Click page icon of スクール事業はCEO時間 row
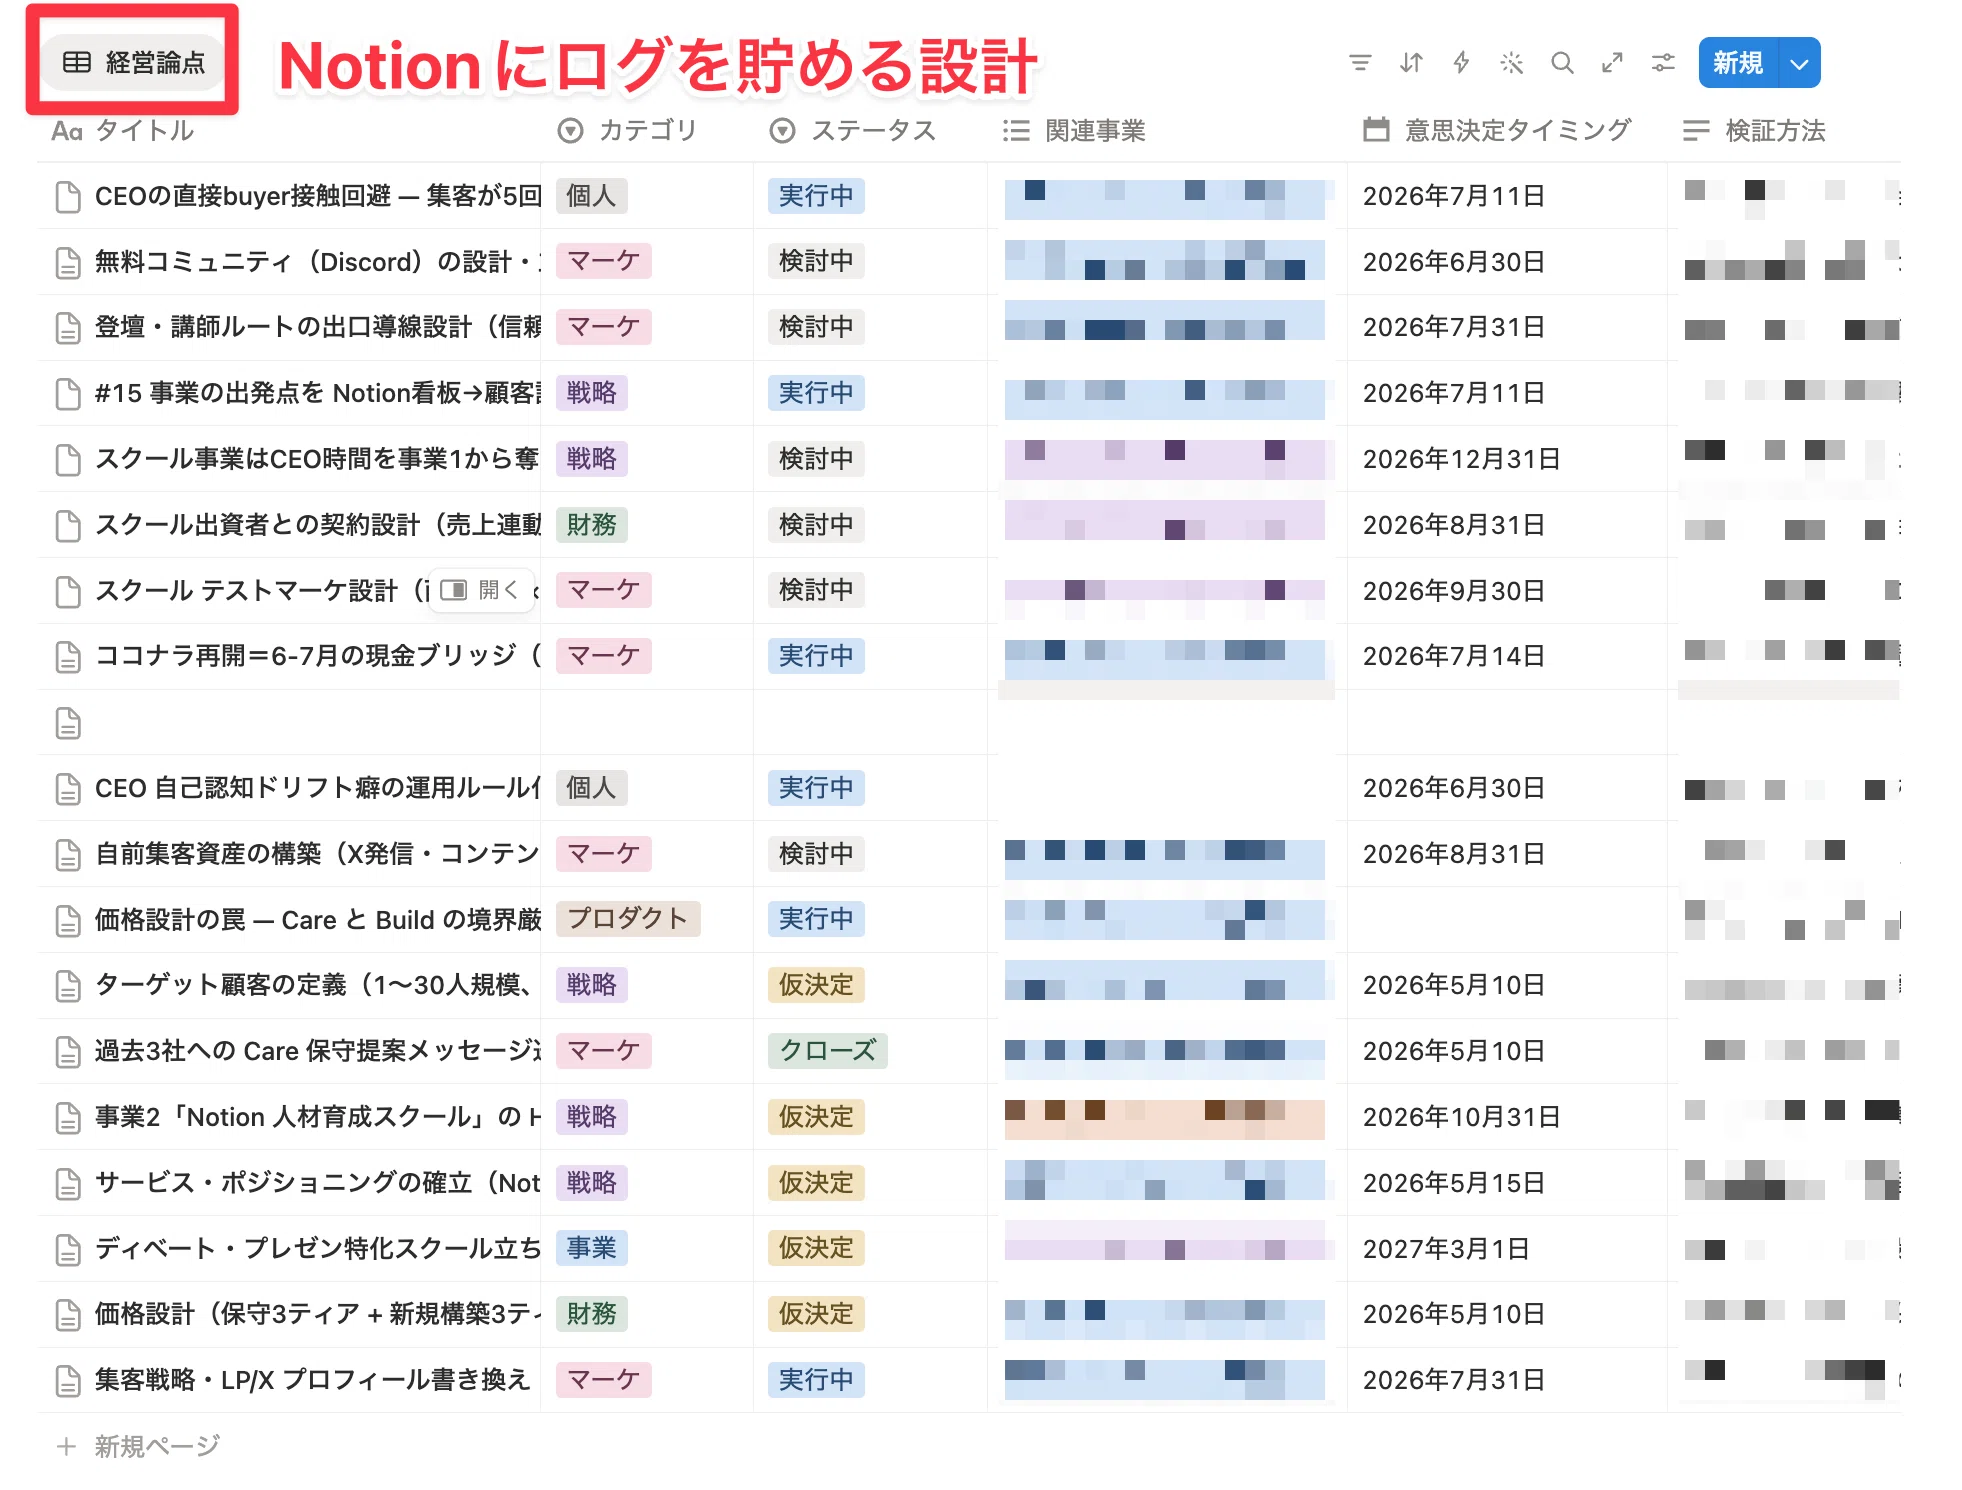The width and height of the screenshot is (1962, 1490). coord(68,460)
